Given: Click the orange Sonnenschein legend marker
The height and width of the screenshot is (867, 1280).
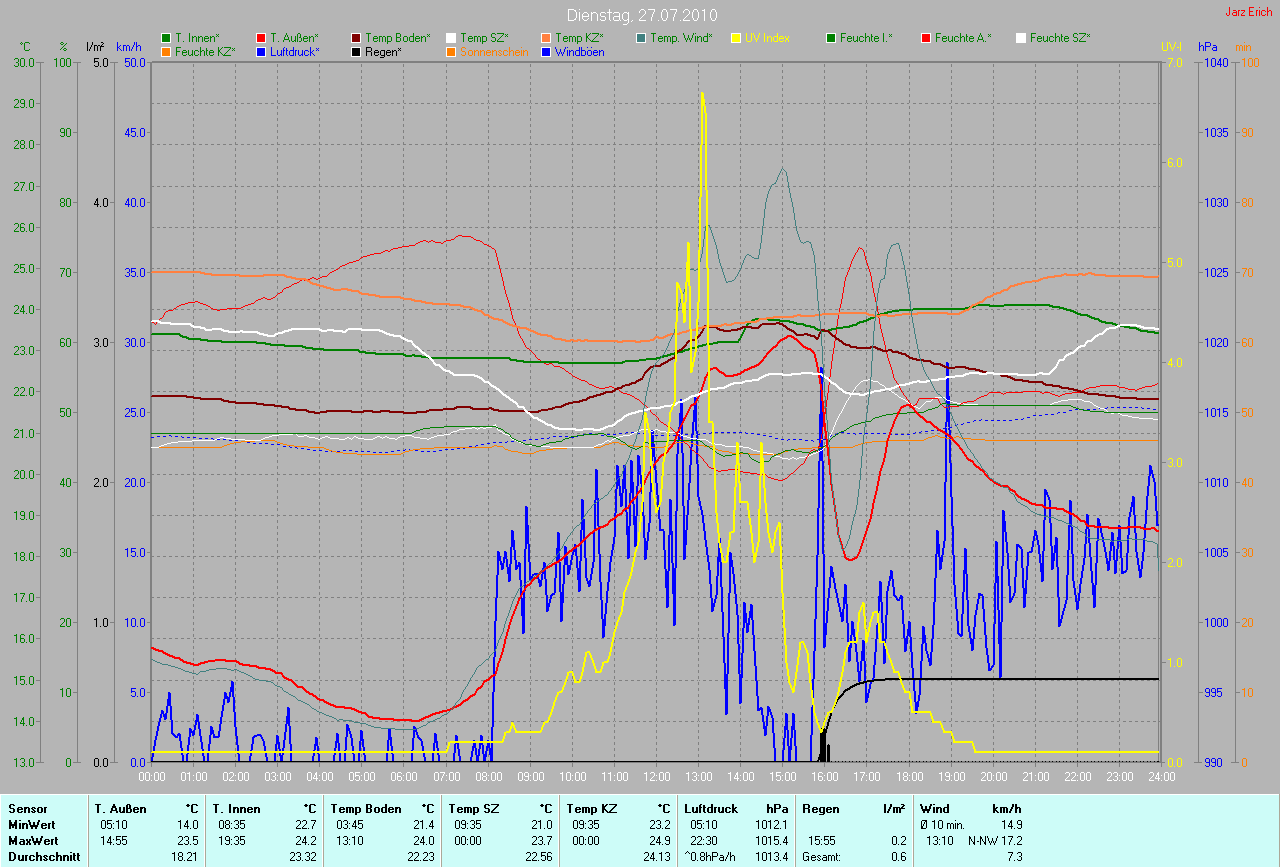Looking at the screenshot, I should click(x=451, y=52).
